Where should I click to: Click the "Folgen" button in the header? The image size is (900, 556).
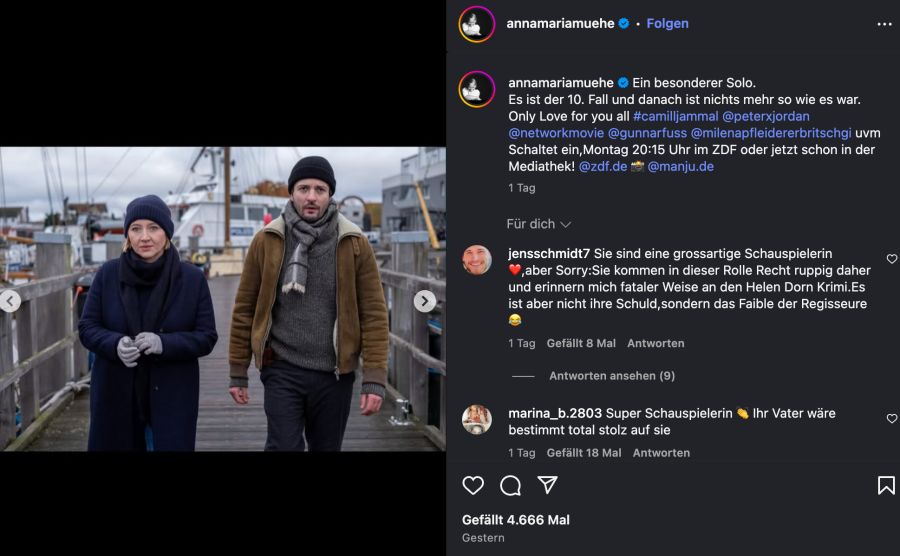(667, 24)
